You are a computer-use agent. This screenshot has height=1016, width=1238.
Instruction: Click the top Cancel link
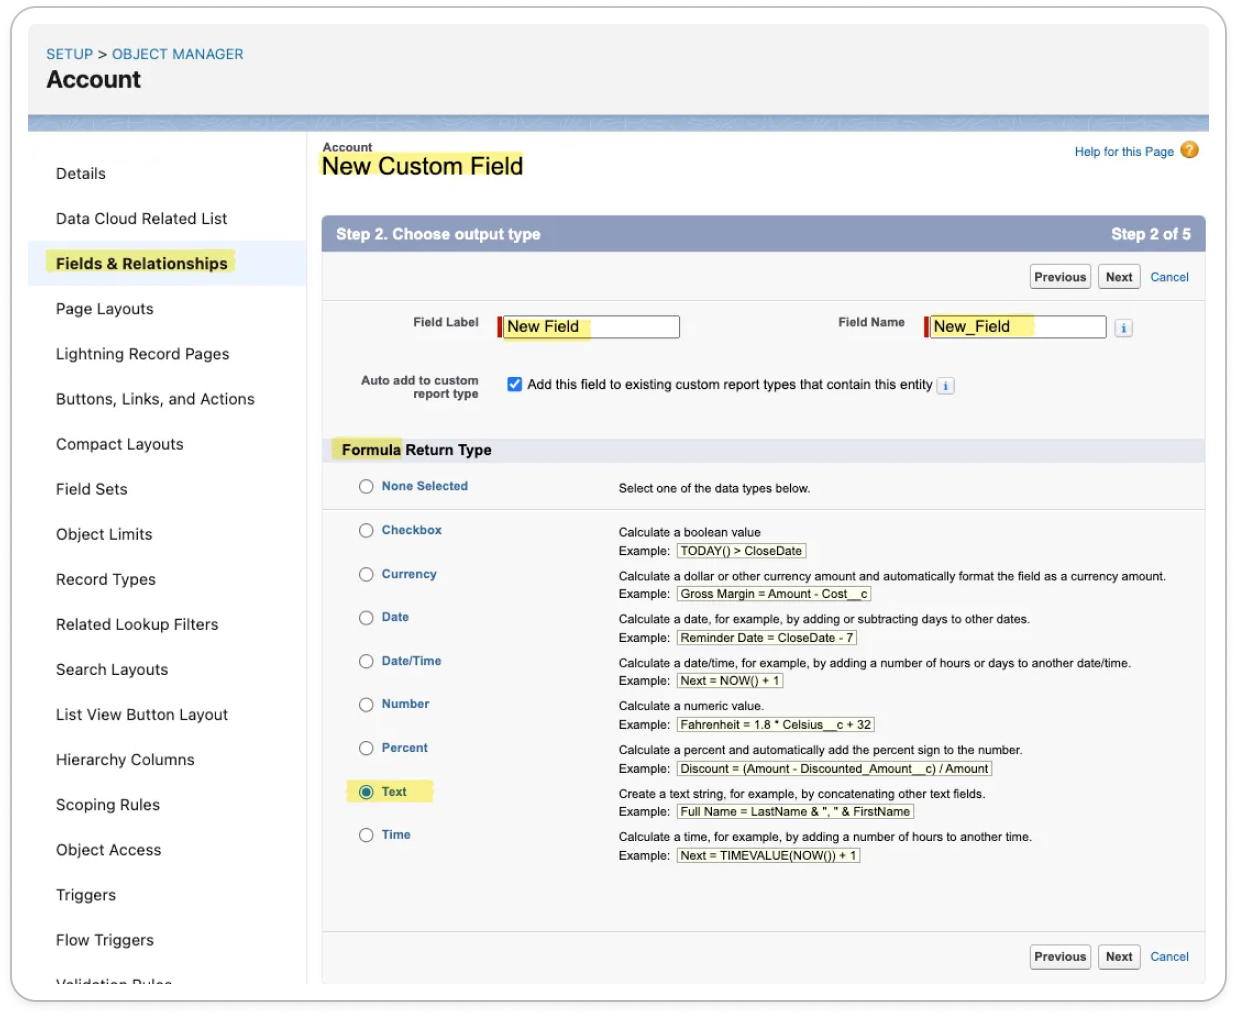(x=1169, y=278)
